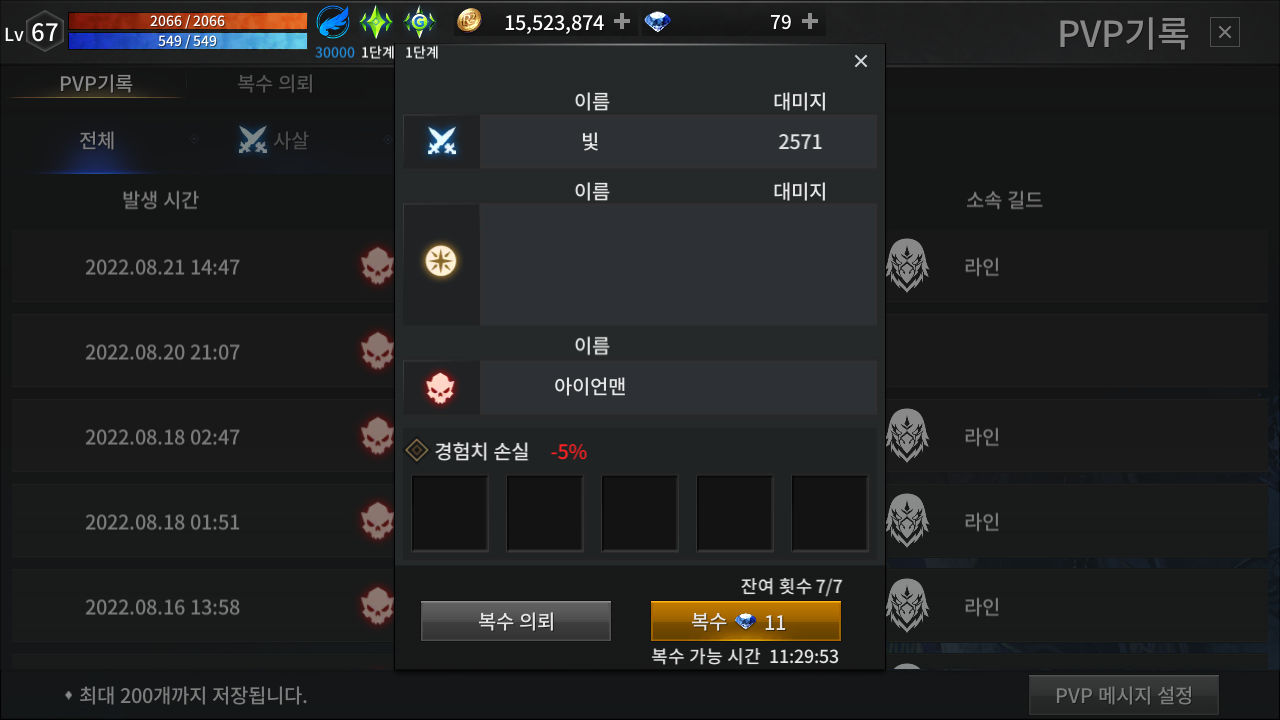The width and height of the screenshot is (1280, 720).
Task: Click the crossed swords icon beside 빛
Action: click(x=441, y=141)
